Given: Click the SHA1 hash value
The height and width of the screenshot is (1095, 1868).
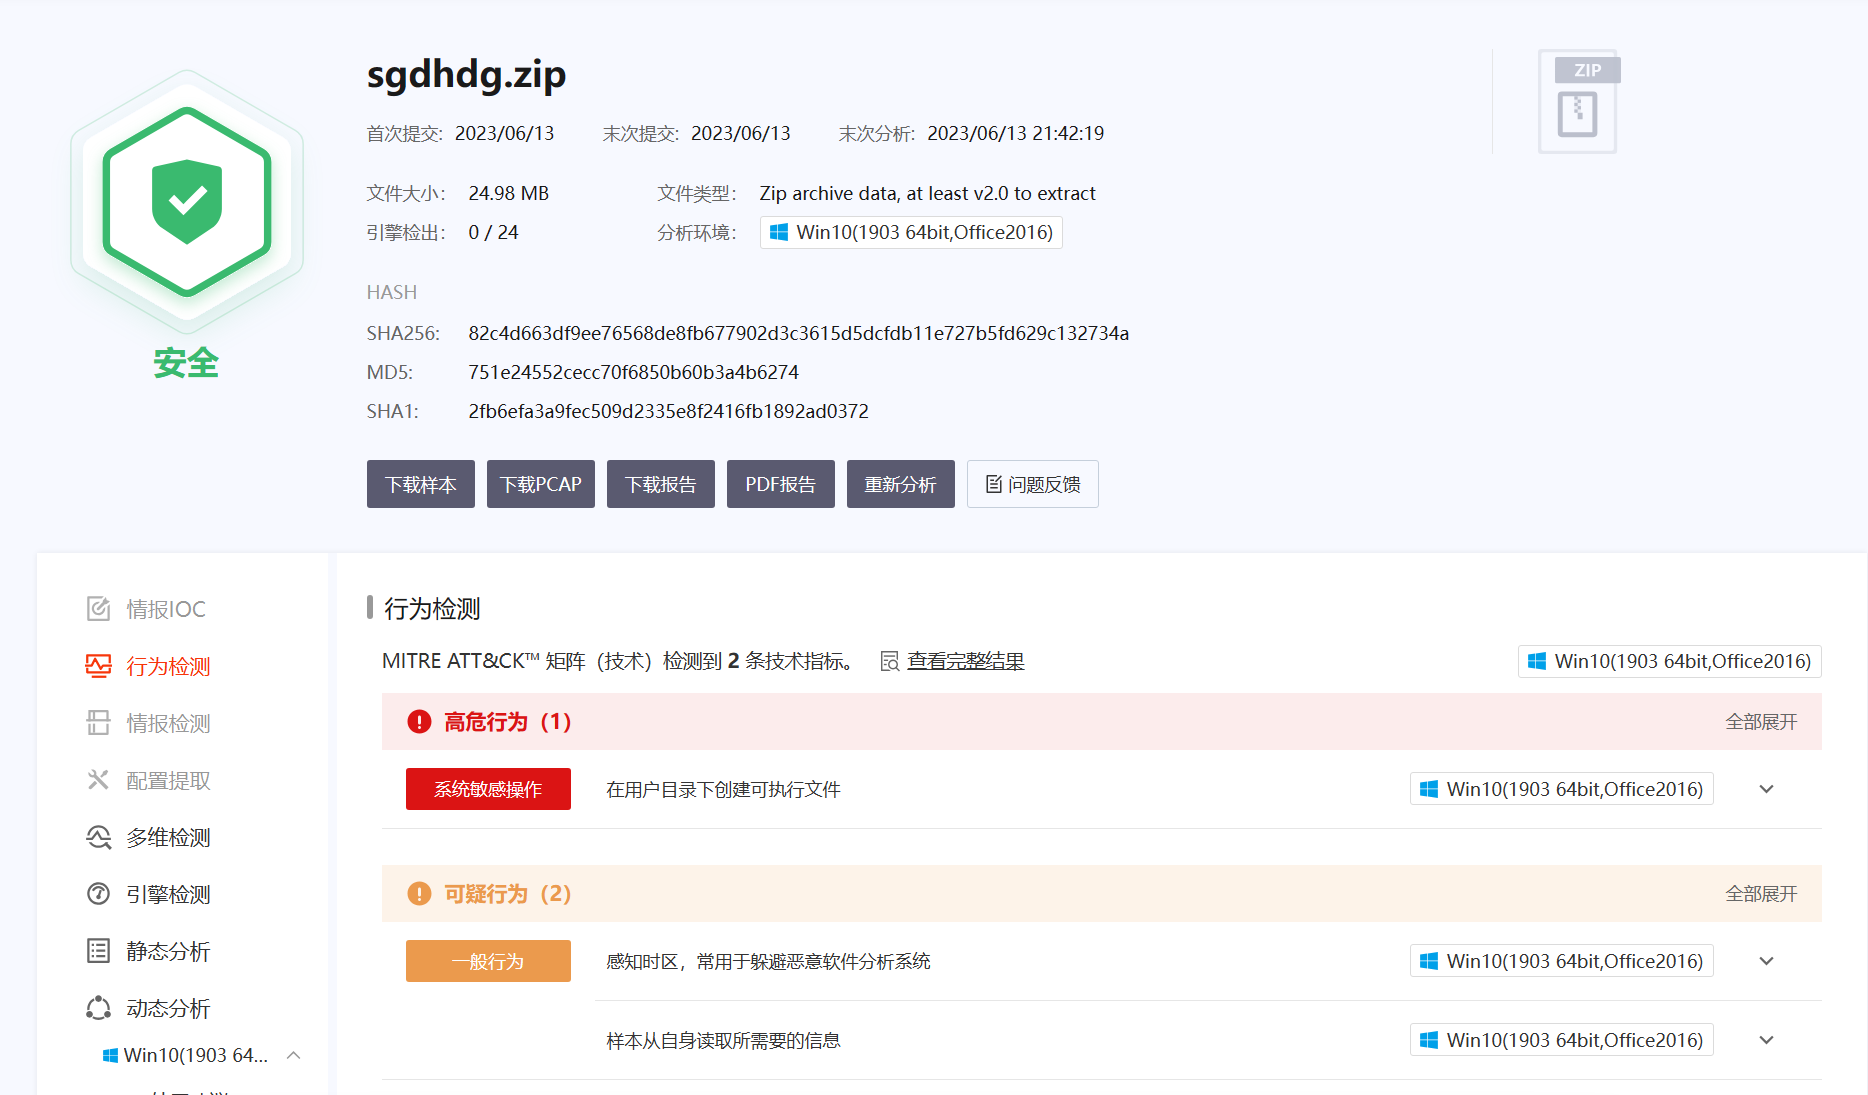Looking at the screenshot, I should point(669,411).
